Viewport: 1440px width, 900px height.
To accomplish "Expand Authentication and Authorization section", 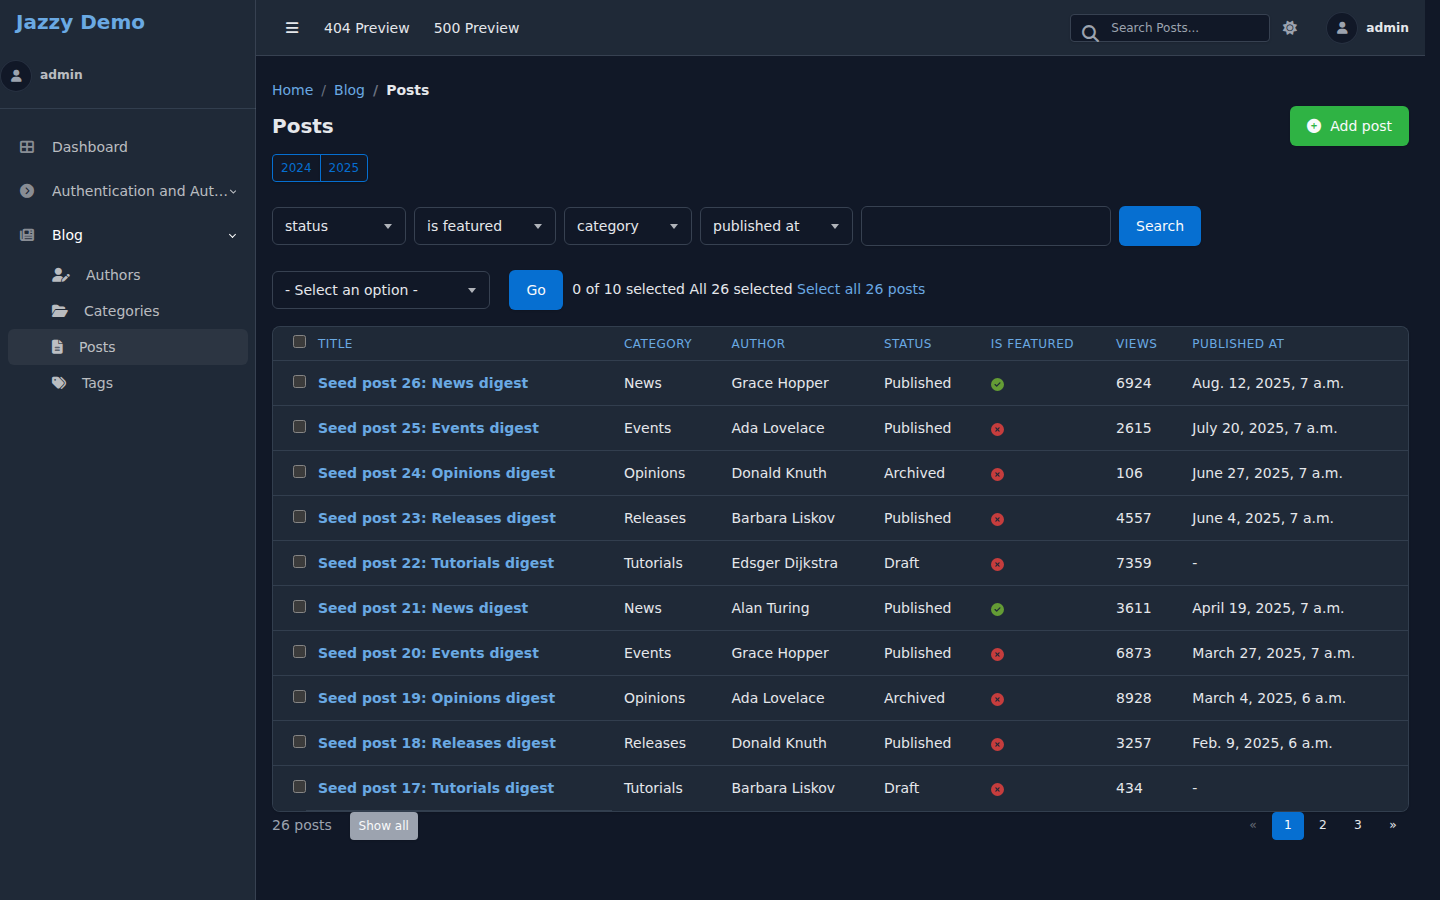I will [127, 191].
